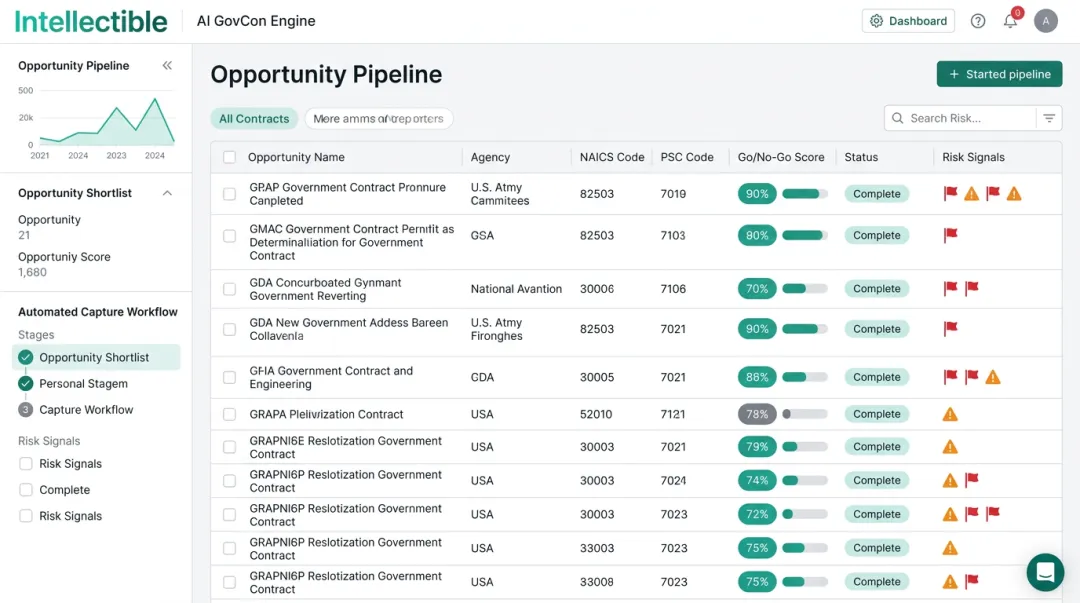1080x603 pixels.
Task: Click the step 3 icon beside Capture Workflow
Action: (25, 409)
